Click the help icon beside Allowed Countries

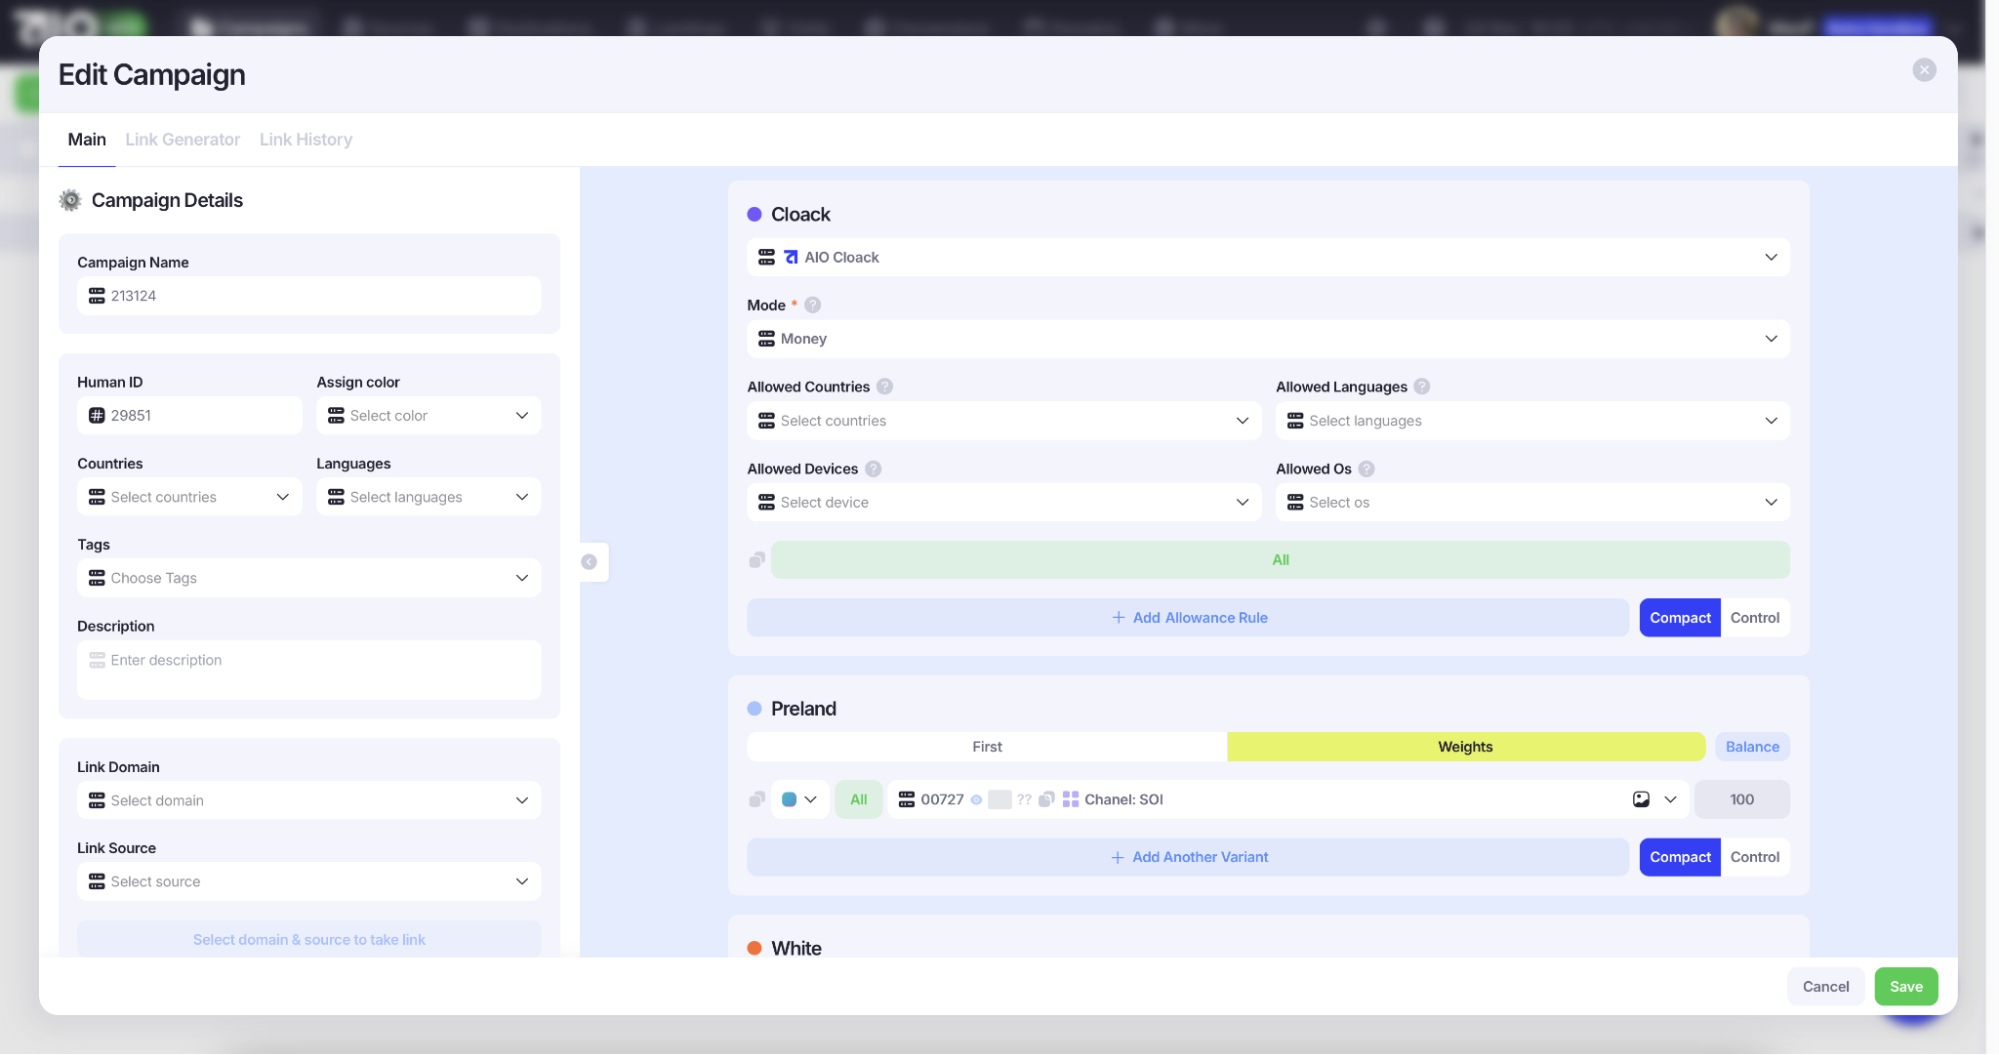885,387
